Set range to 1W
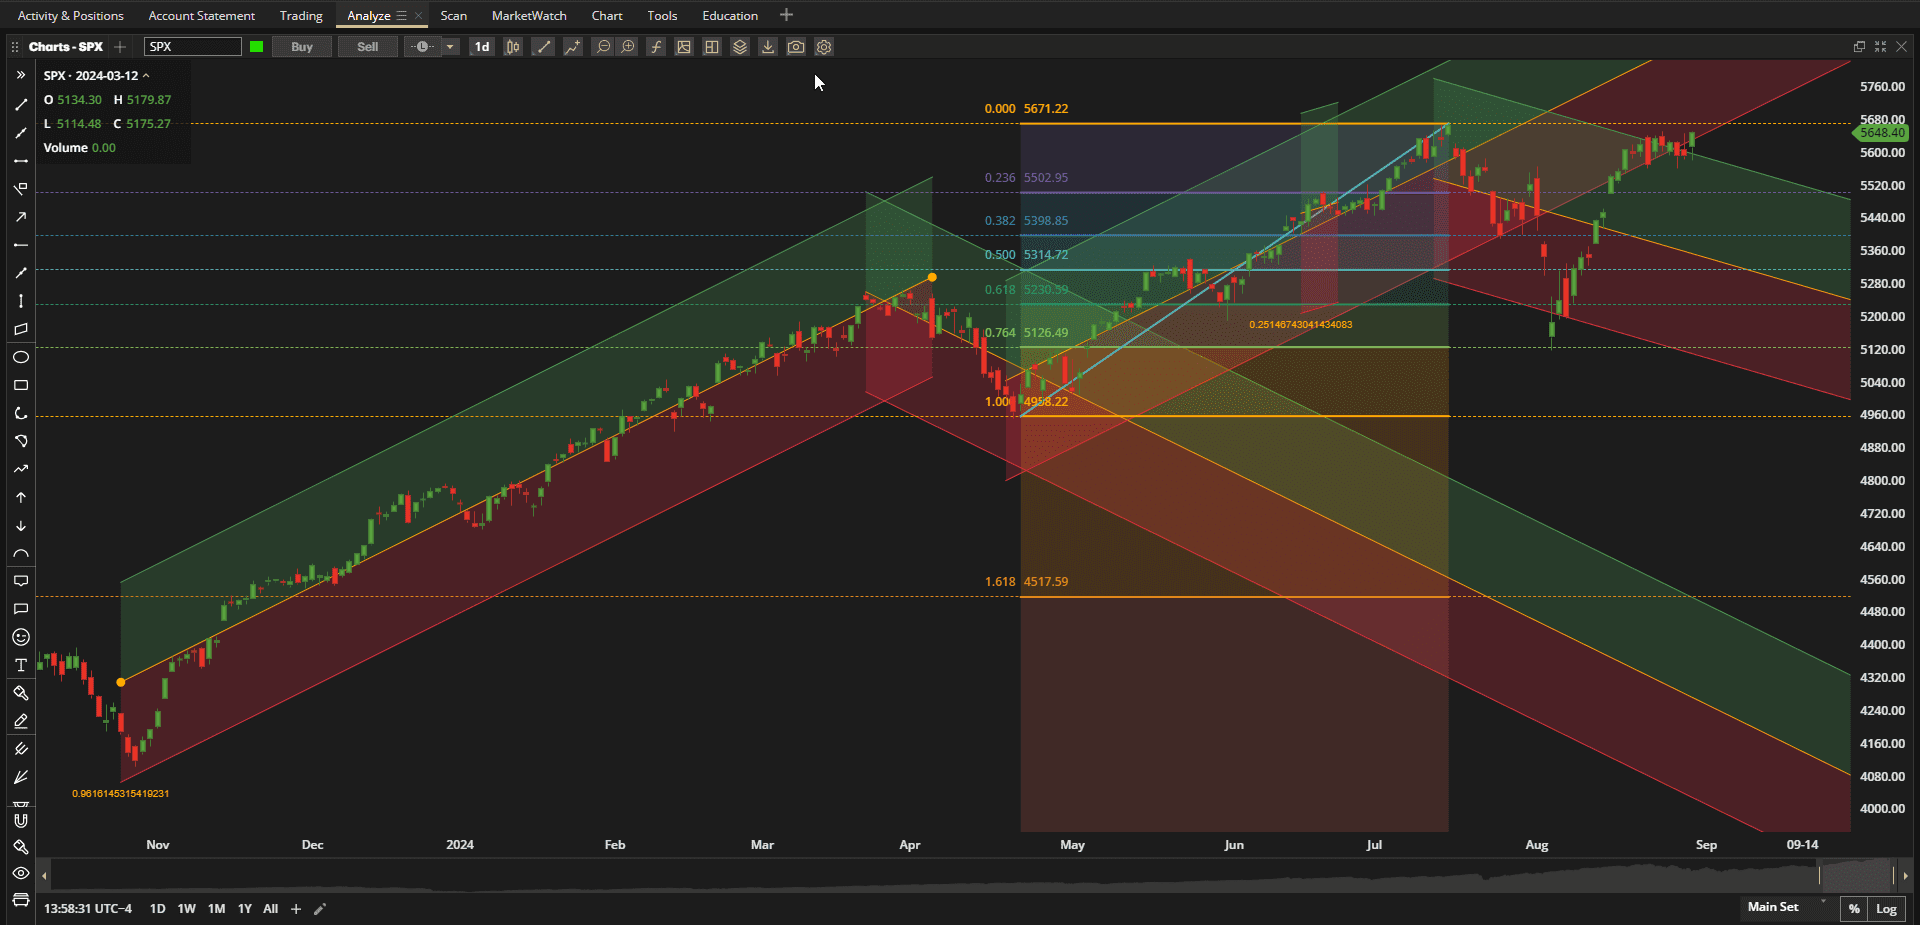This screenshot has height=925, width=1920. click(x=187, y=909)
